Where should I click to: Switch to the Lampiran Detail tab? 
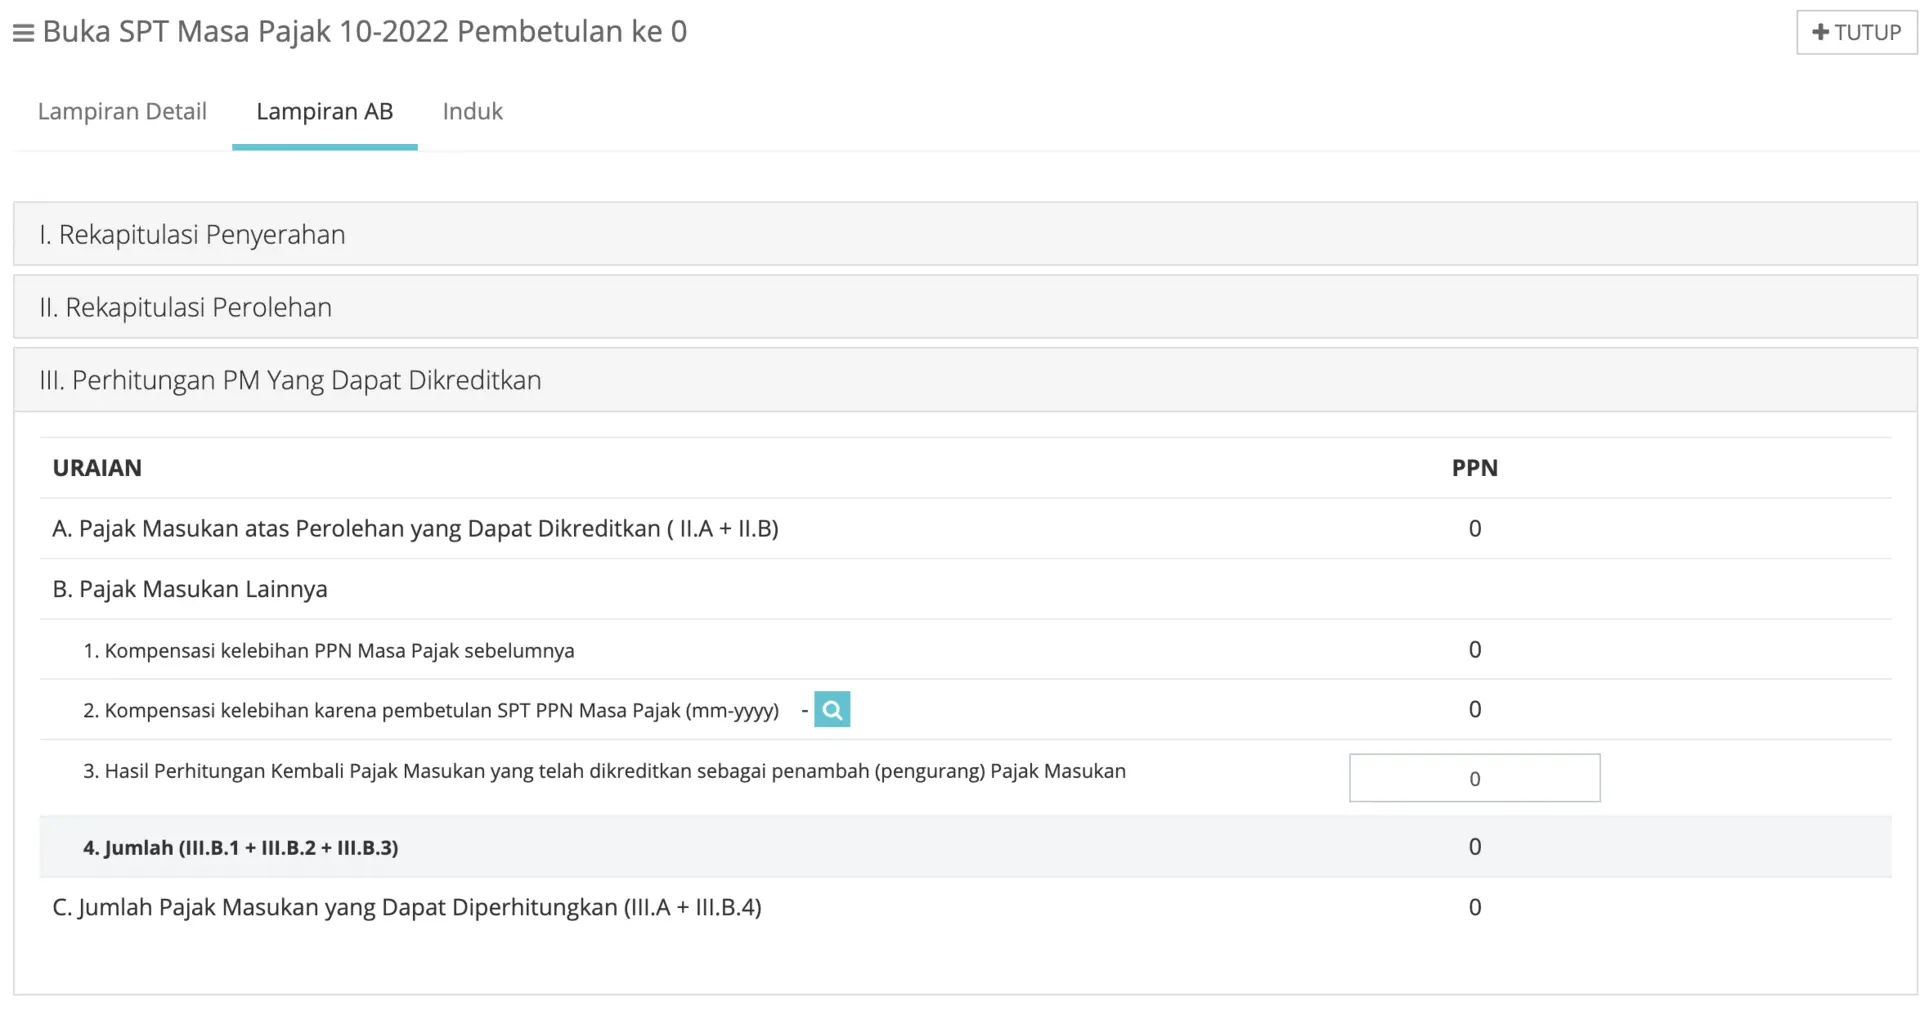coord(122,111)
